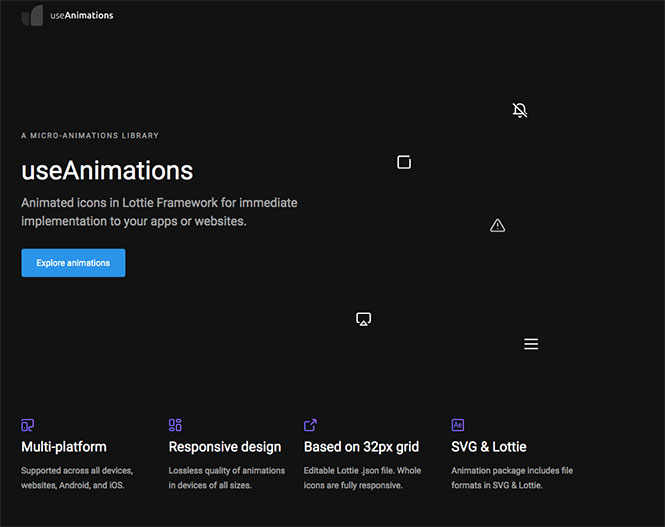This screenshot has width=665, height=527.
Task: Click the Explore animations button
Action: click(x=73, y=263)
